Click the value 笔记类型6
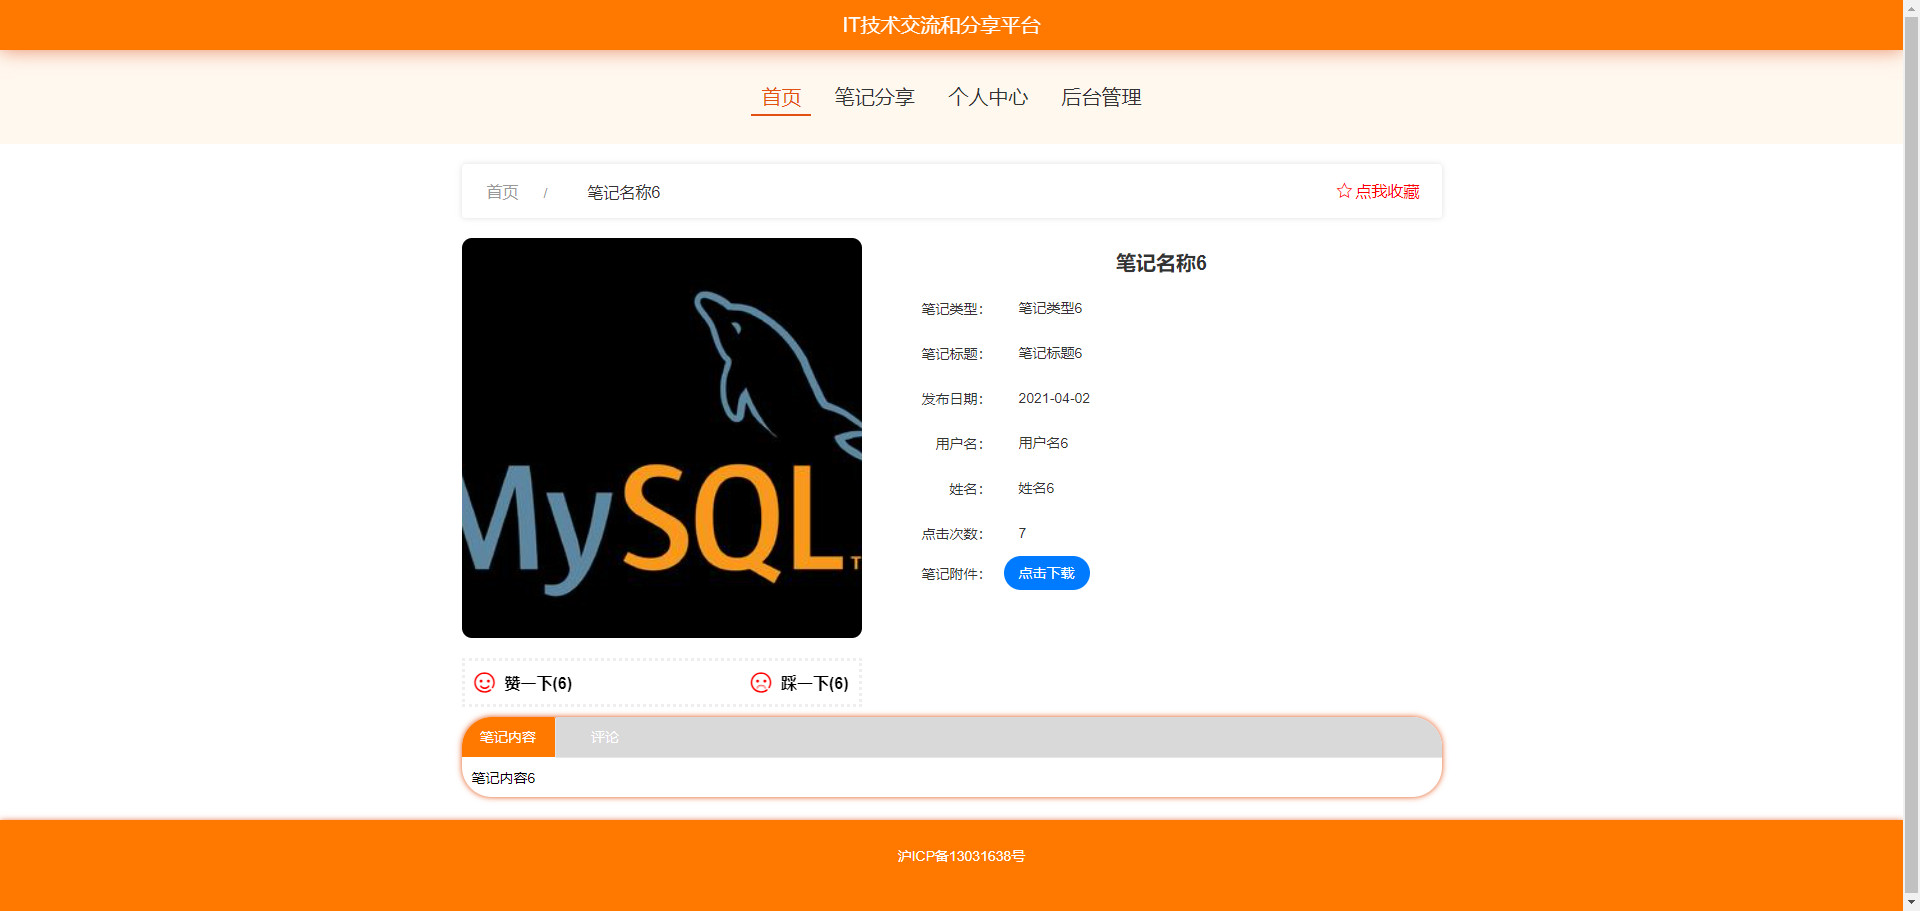The width and height of the screenshot is (1920, 911). [x=1050, y=308]
